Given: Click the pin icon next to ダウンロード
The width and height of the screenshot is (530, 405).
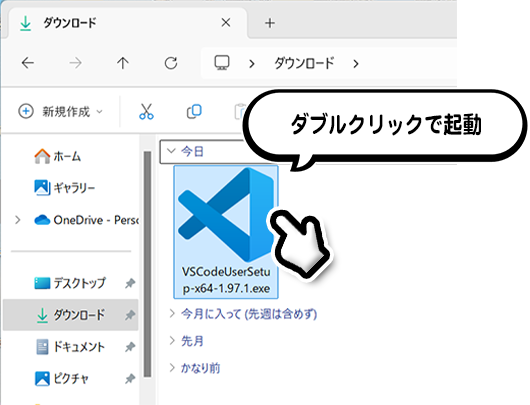Looking at the screenshot, I should point(130,315).
